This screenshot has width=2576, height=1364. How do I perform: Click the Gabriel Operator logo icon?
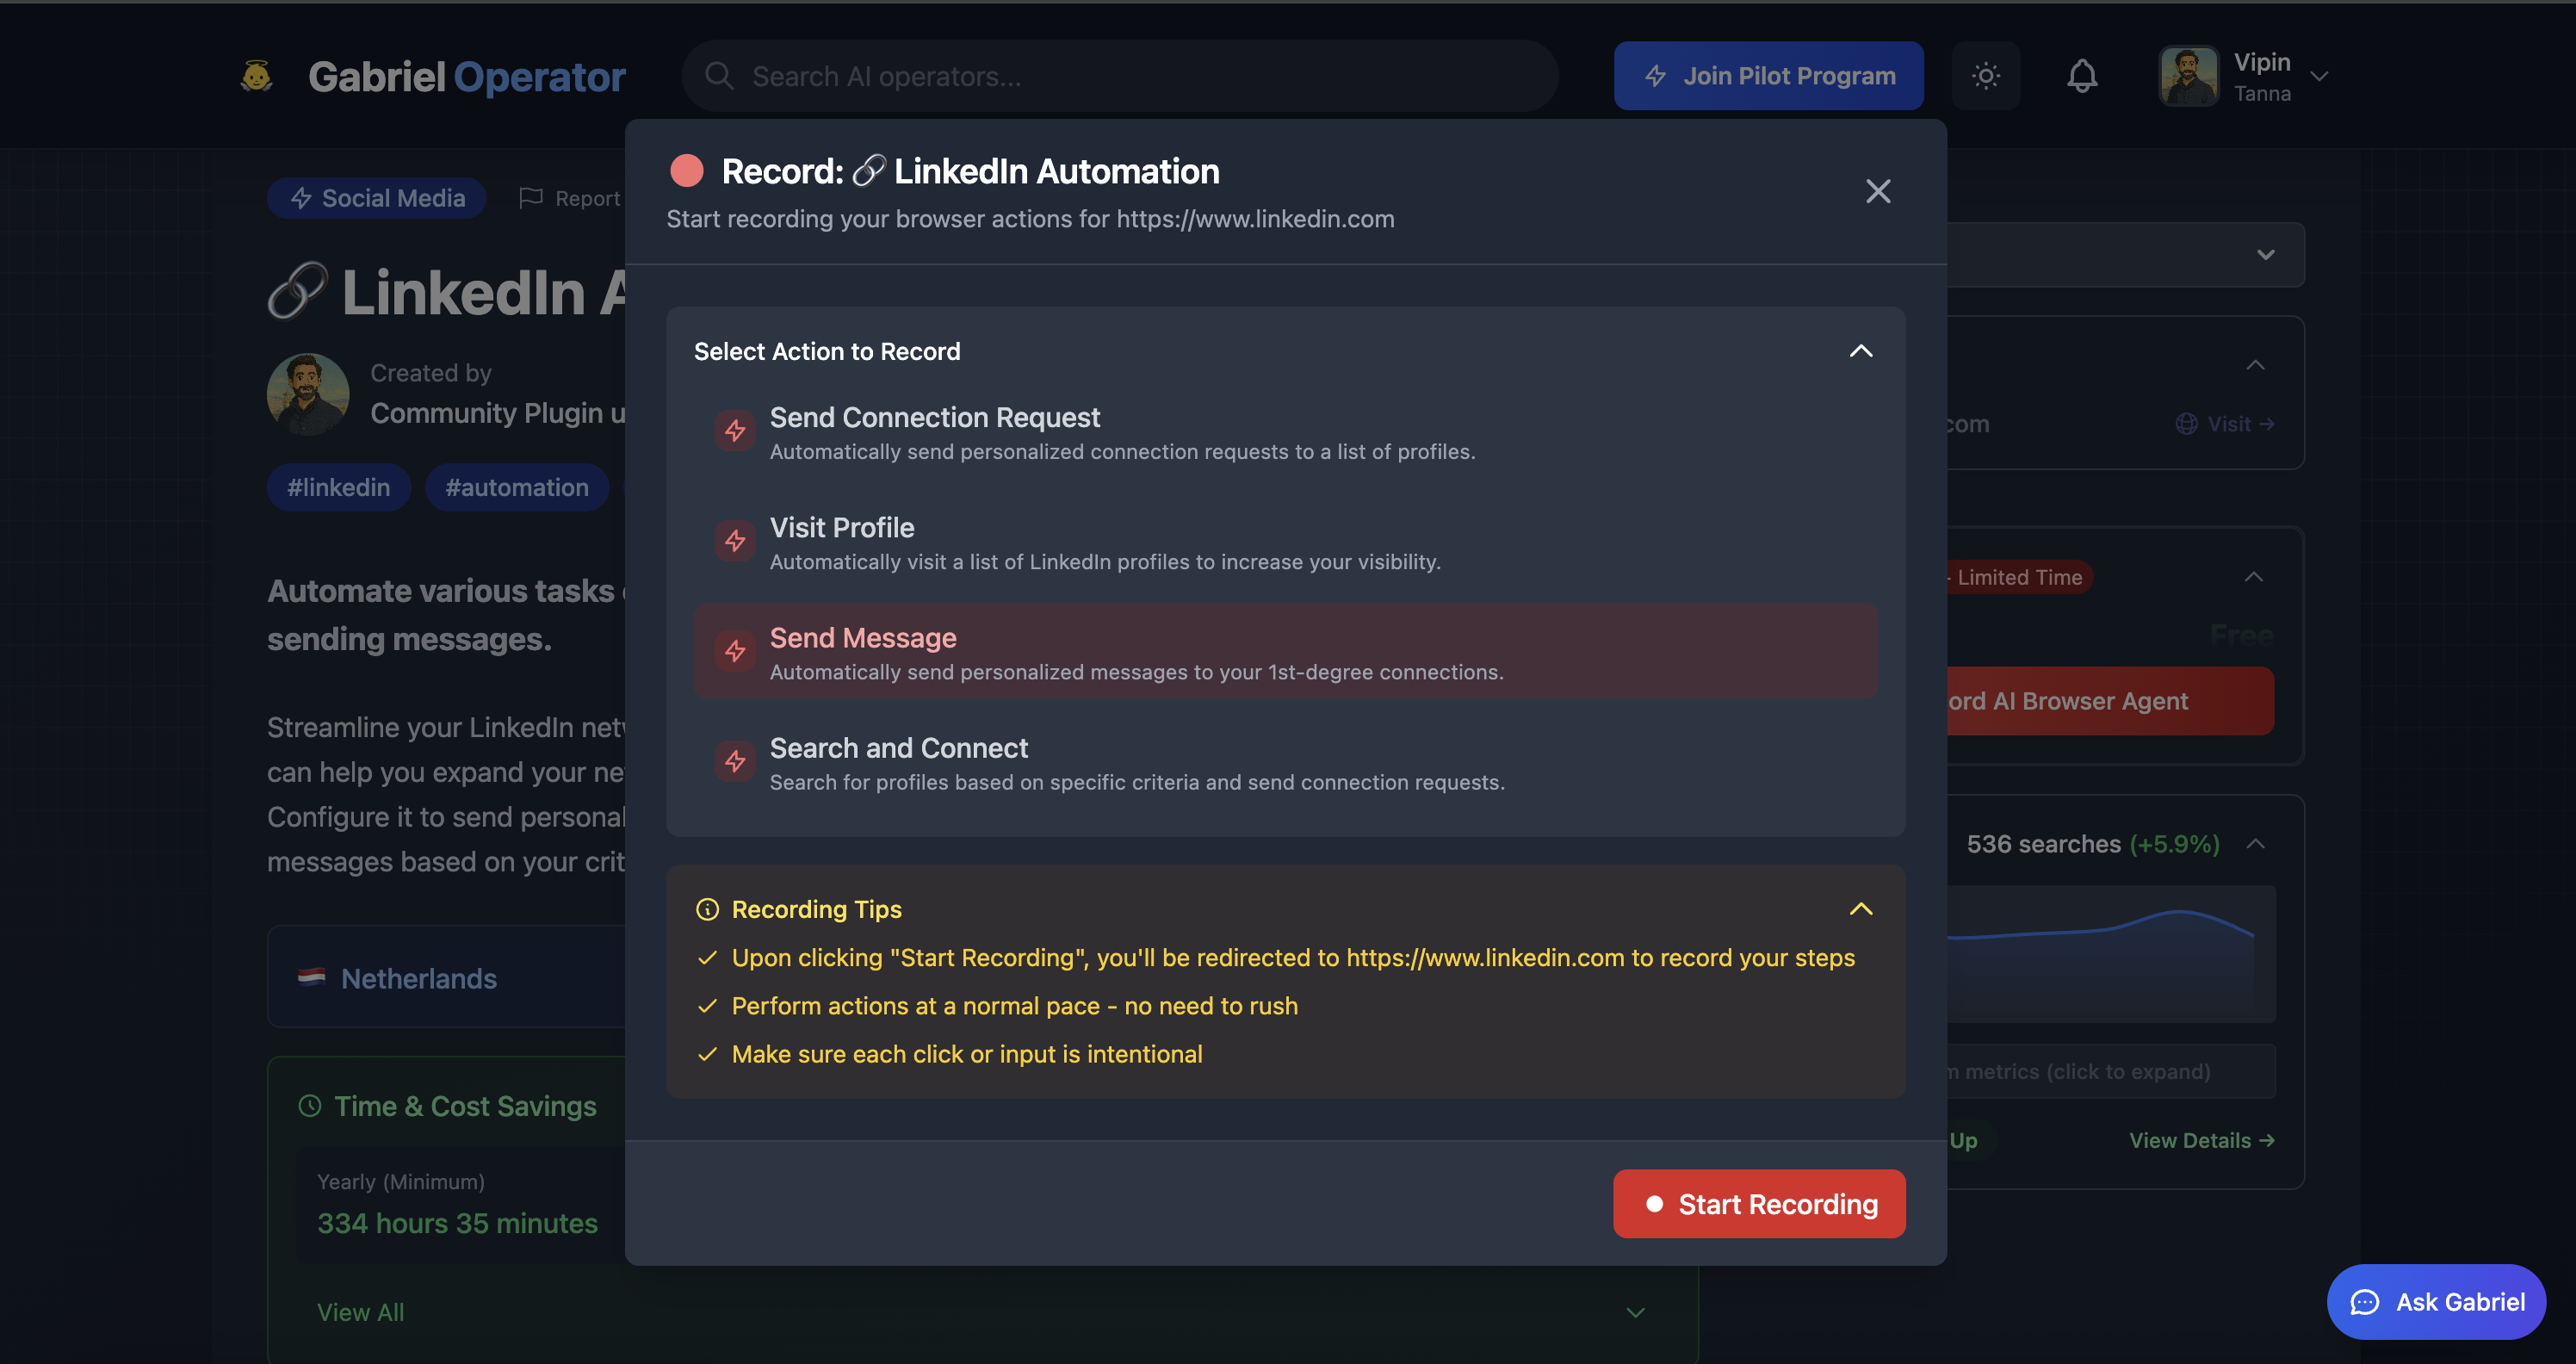click(257, 76)
